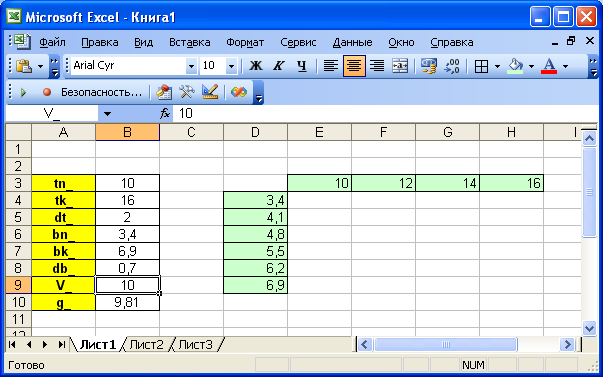
Task: Click Run Macro play icon
Action: click(23, 92)
